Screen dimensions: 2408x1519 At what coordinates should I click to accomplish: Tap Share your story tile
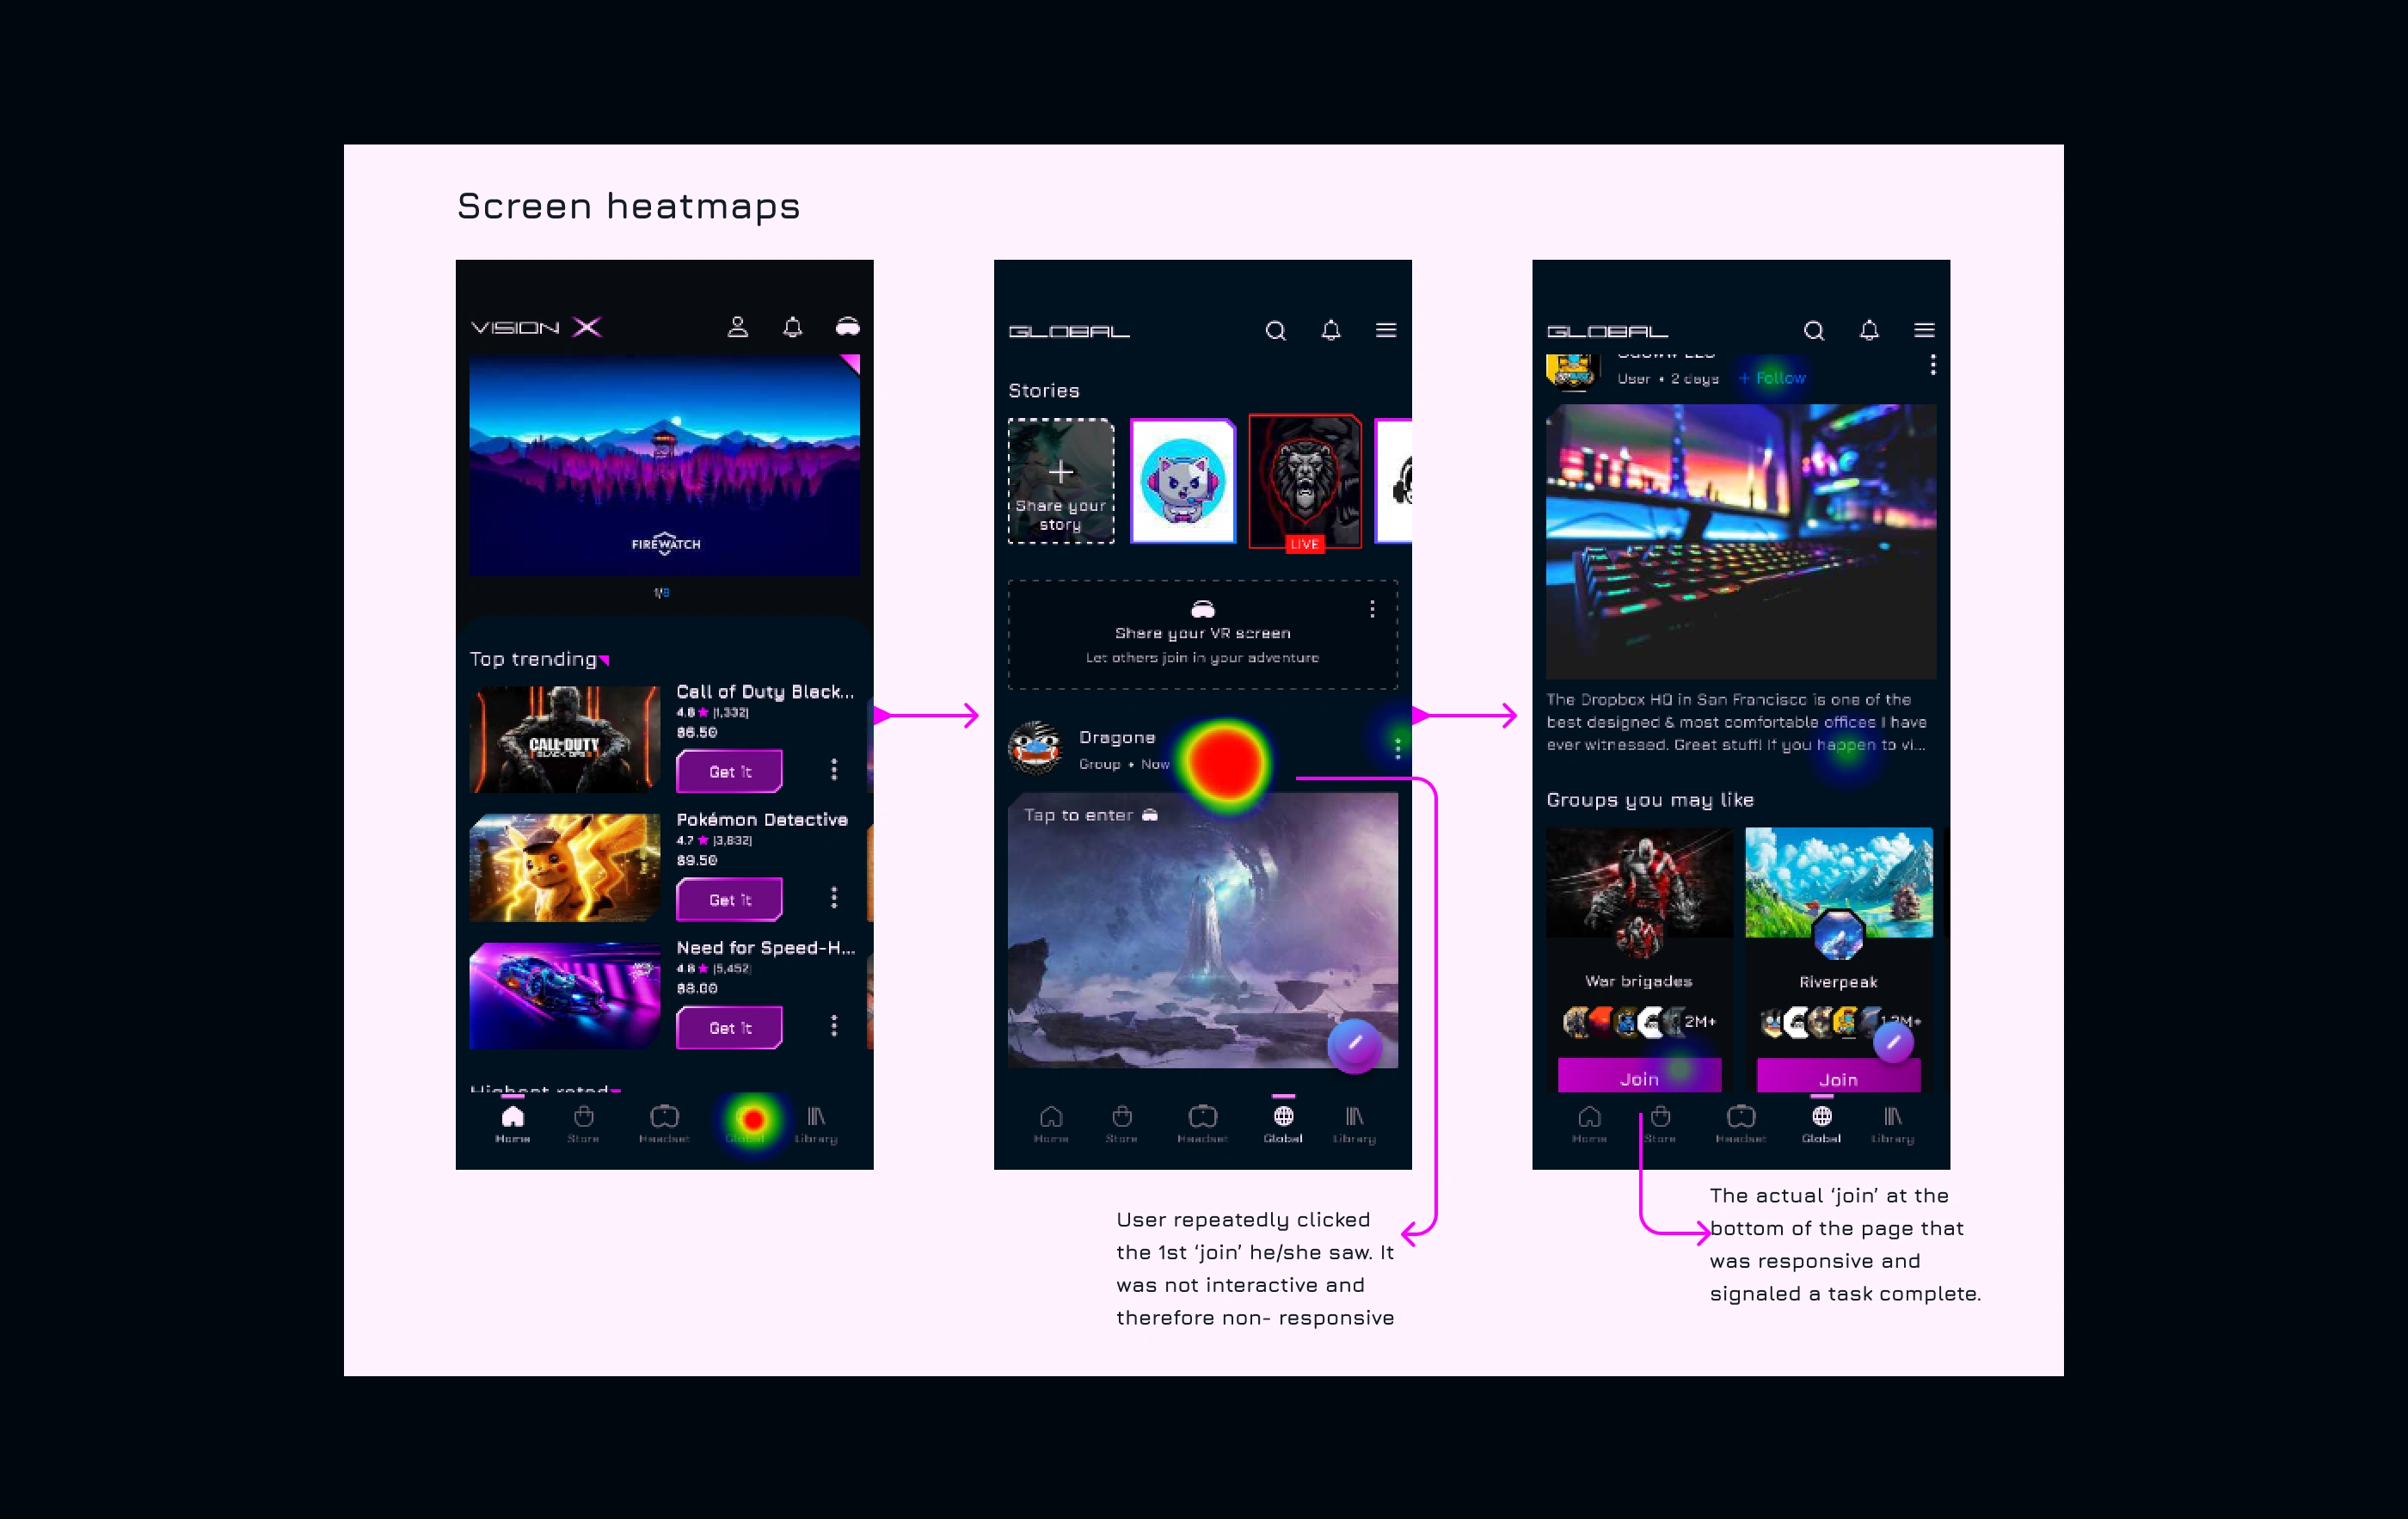click(x=1060, y=482)
